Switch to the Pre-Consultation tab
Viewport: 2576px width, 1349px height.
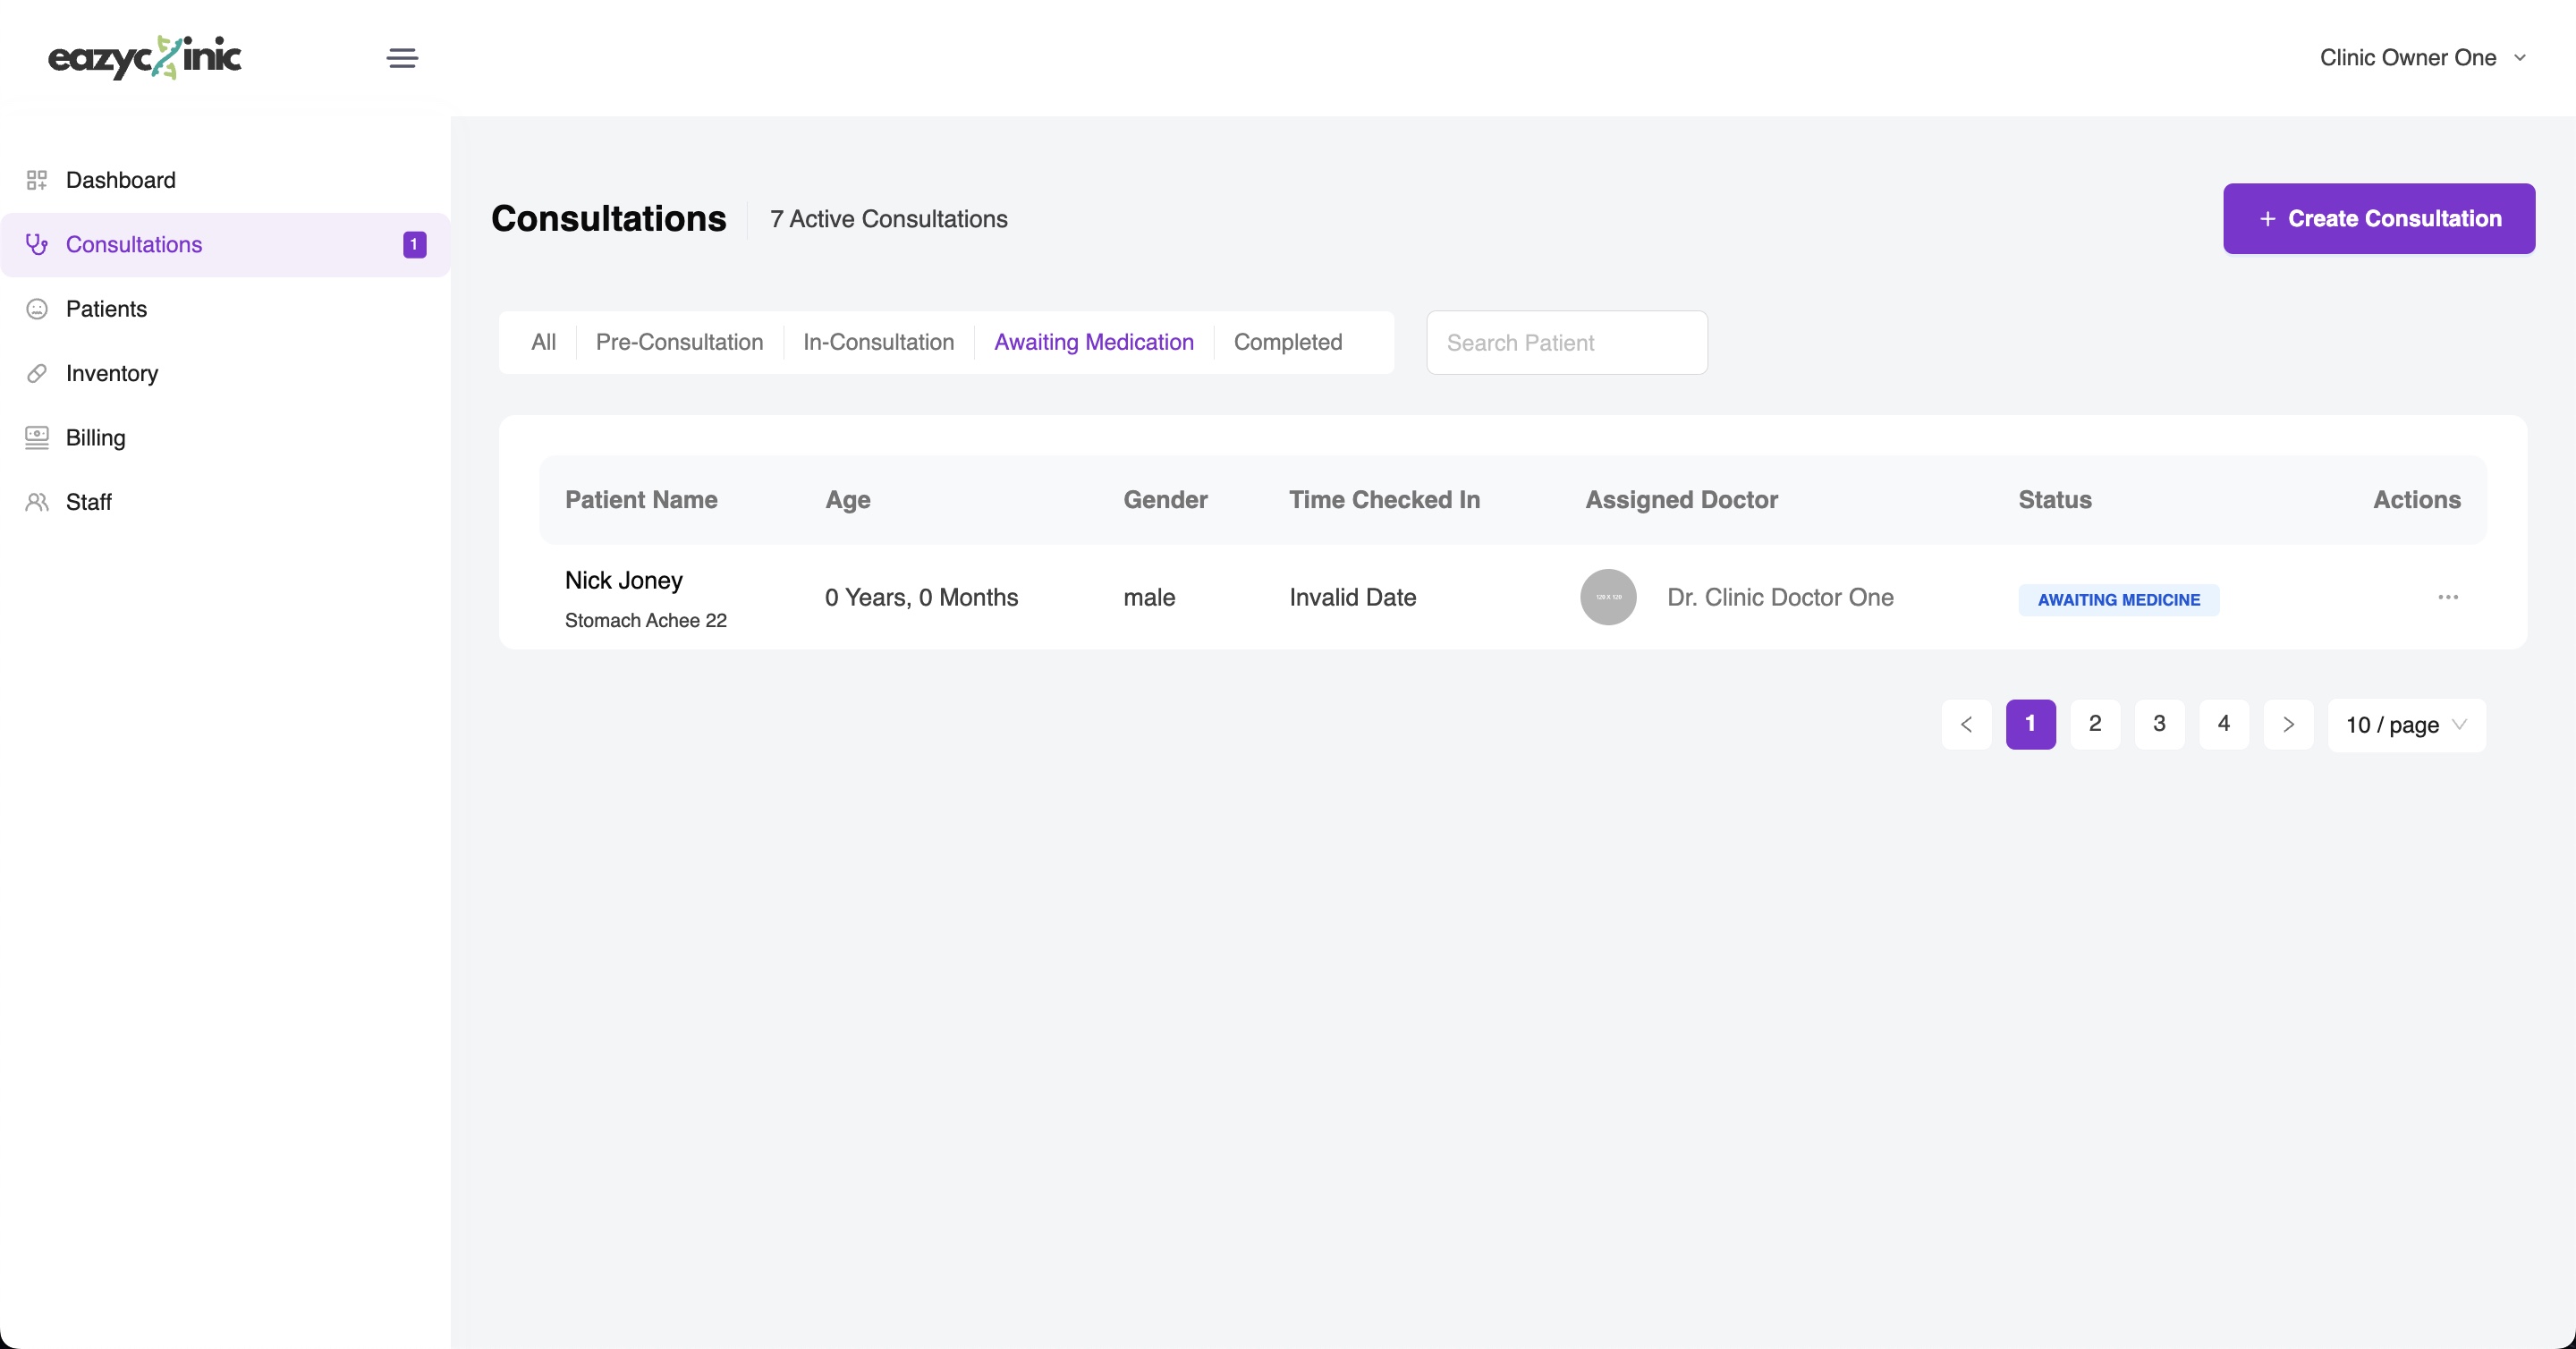coord(679,342)
